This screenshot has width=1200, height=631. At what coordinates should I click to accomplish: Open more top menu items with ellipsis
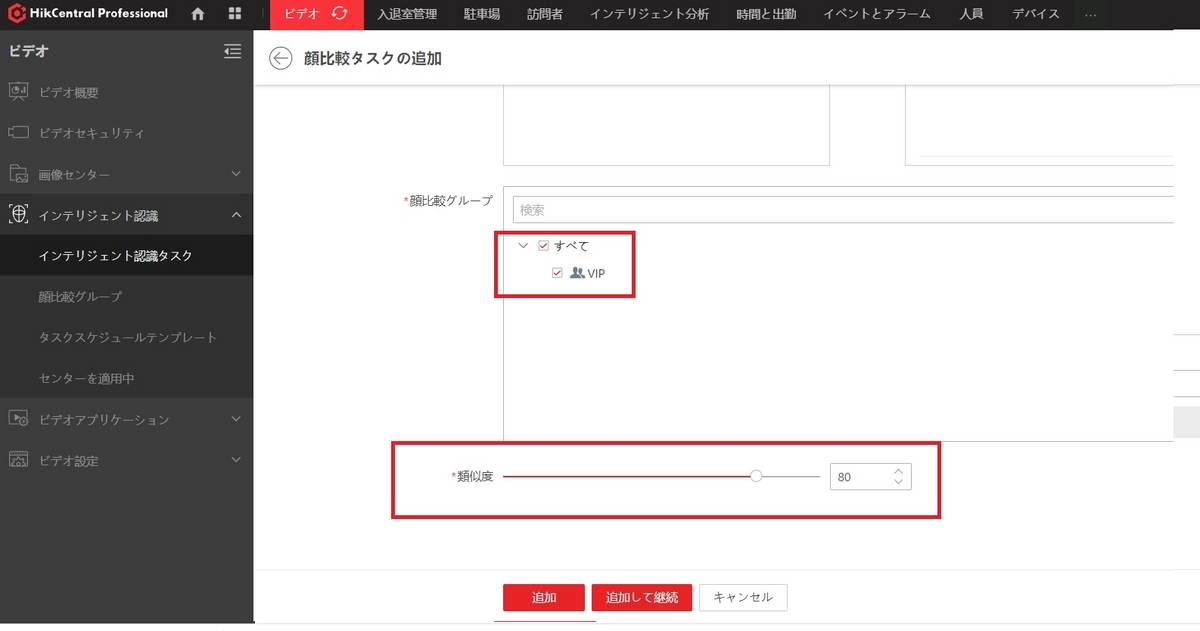[x=1090, y=15]
